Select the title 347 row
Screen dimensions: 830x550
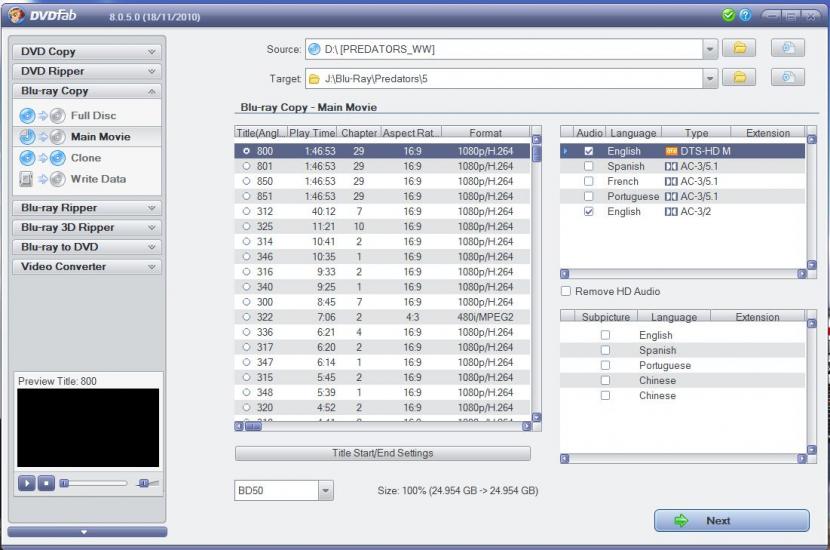[382, 363]
